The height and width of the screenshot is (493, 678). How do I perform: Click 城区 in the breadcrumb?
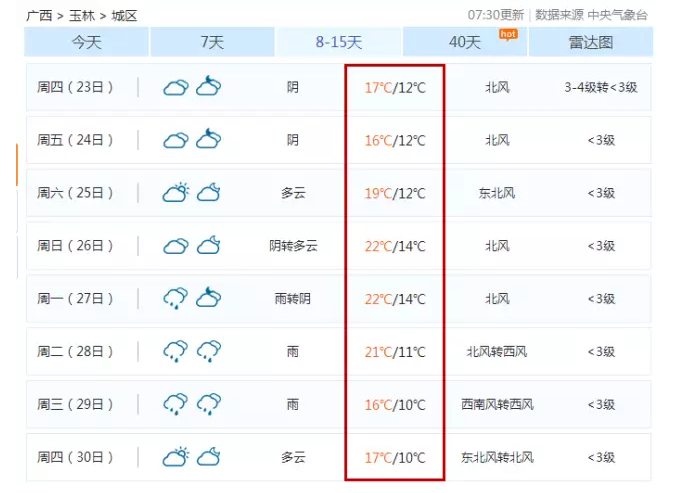point(124,16)
